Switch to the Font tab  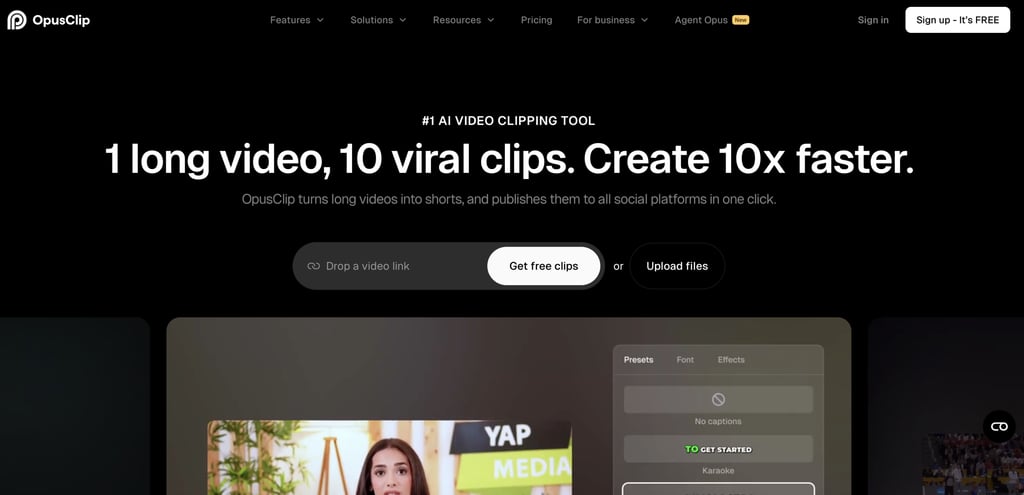click(x=685, y=360)
